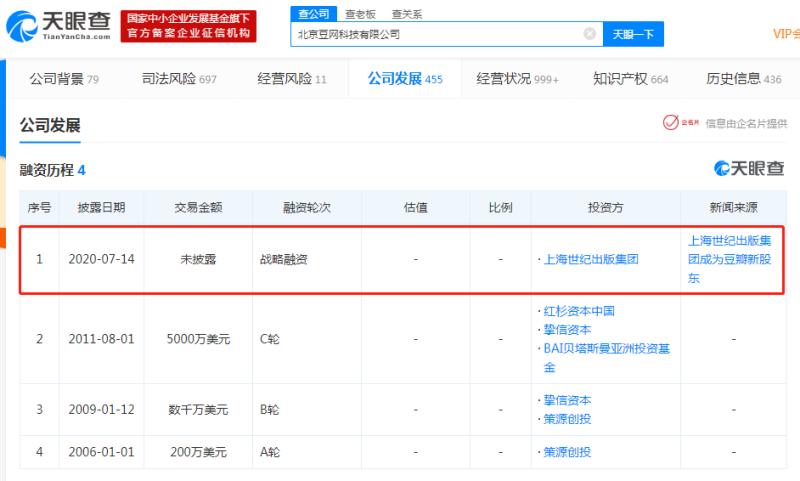Open the 历史信息 tab

(743, 79)
